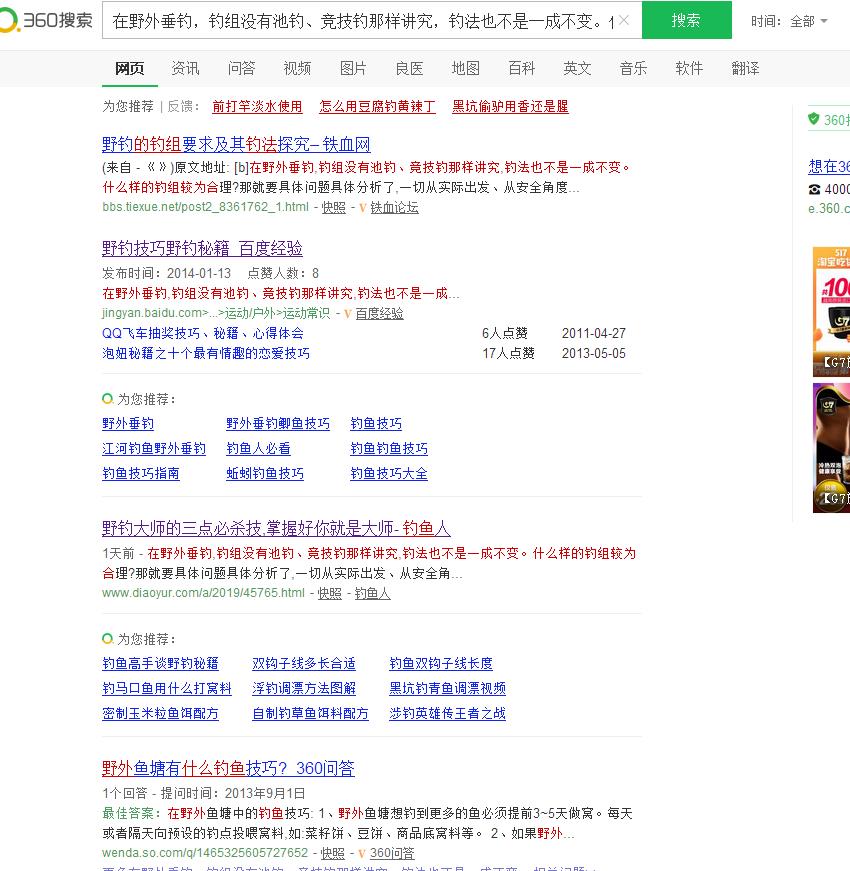Open result 野钓大师的三点必杀技 钓鱼人
The image size is (850, 871).
(x=276, y=528)
